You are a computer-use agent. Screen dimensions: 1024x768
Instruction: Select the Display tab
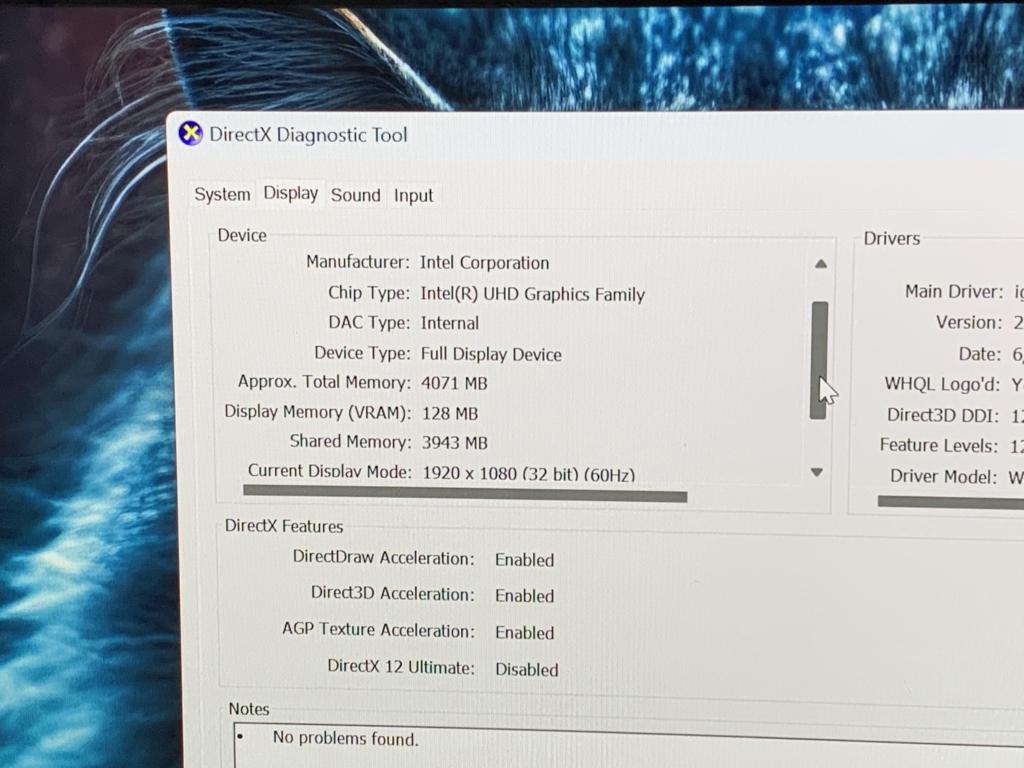[291, 193]
